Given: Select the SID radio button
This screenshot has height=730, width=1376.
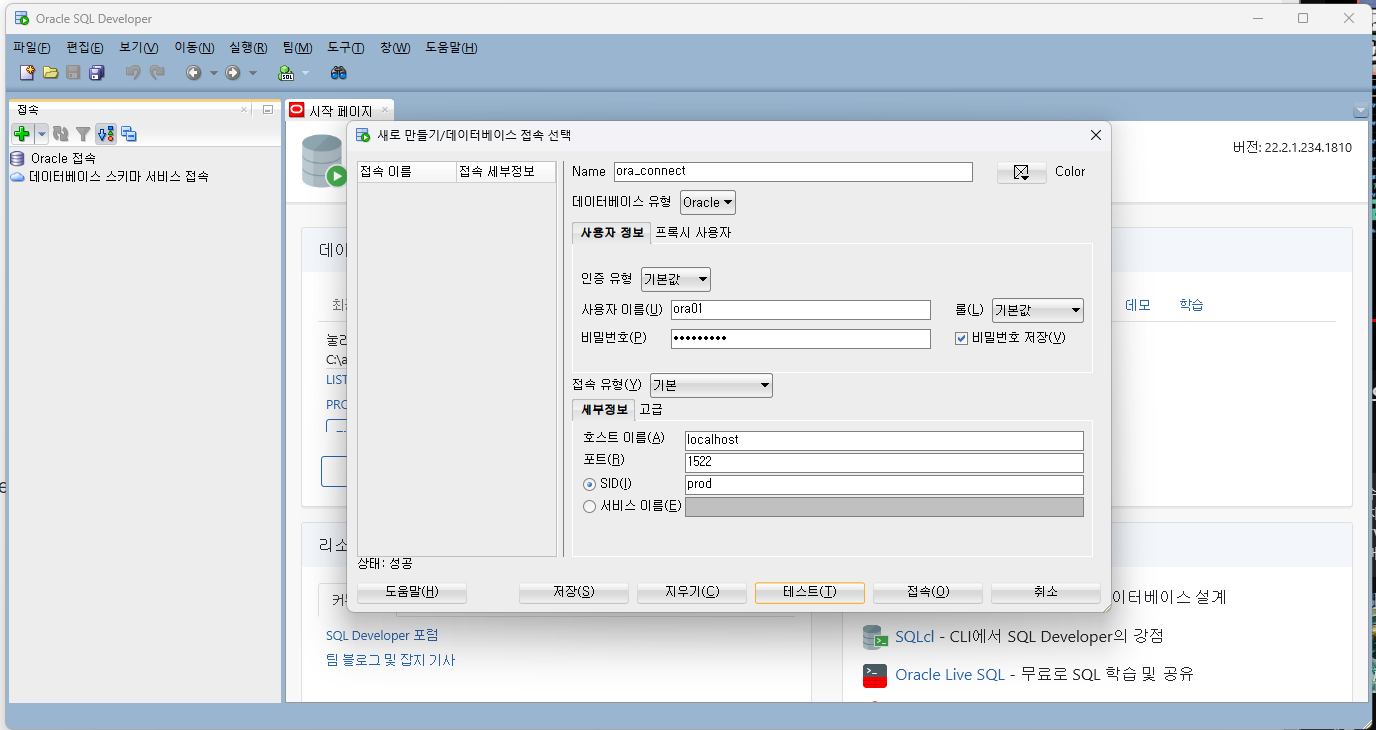Looking at the screenshot, I should [x=589, y=484].
